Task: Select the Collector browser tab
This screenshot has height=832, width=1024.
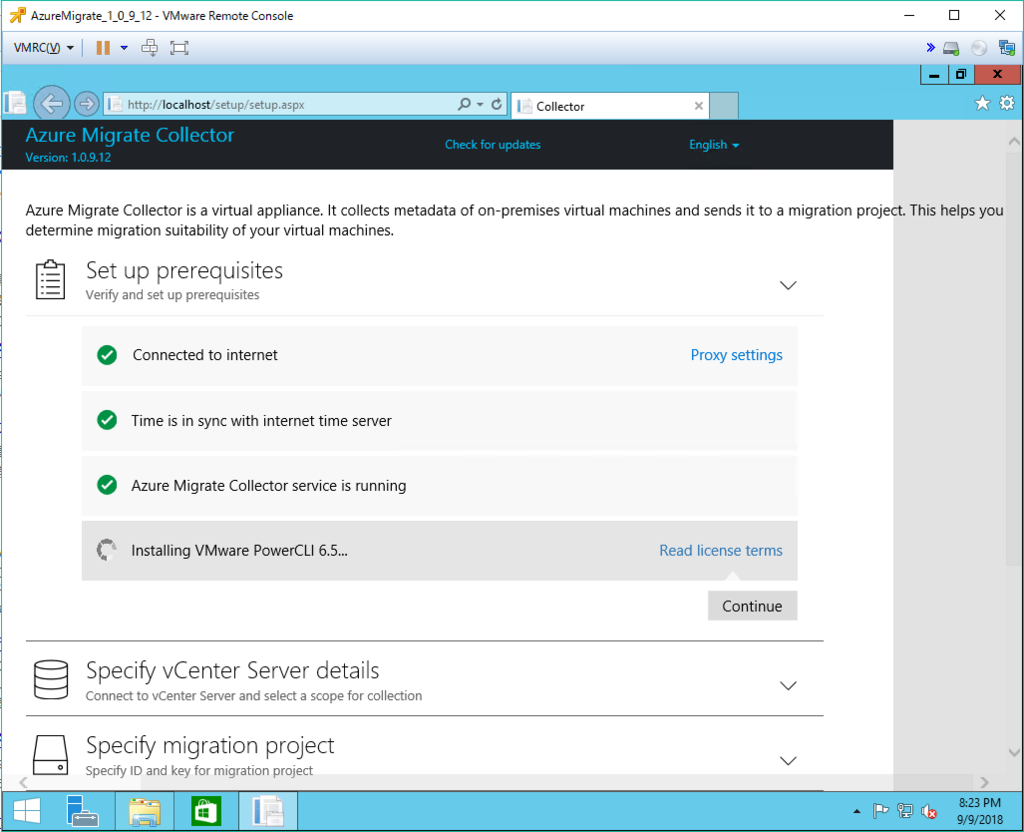Action: 610,106
